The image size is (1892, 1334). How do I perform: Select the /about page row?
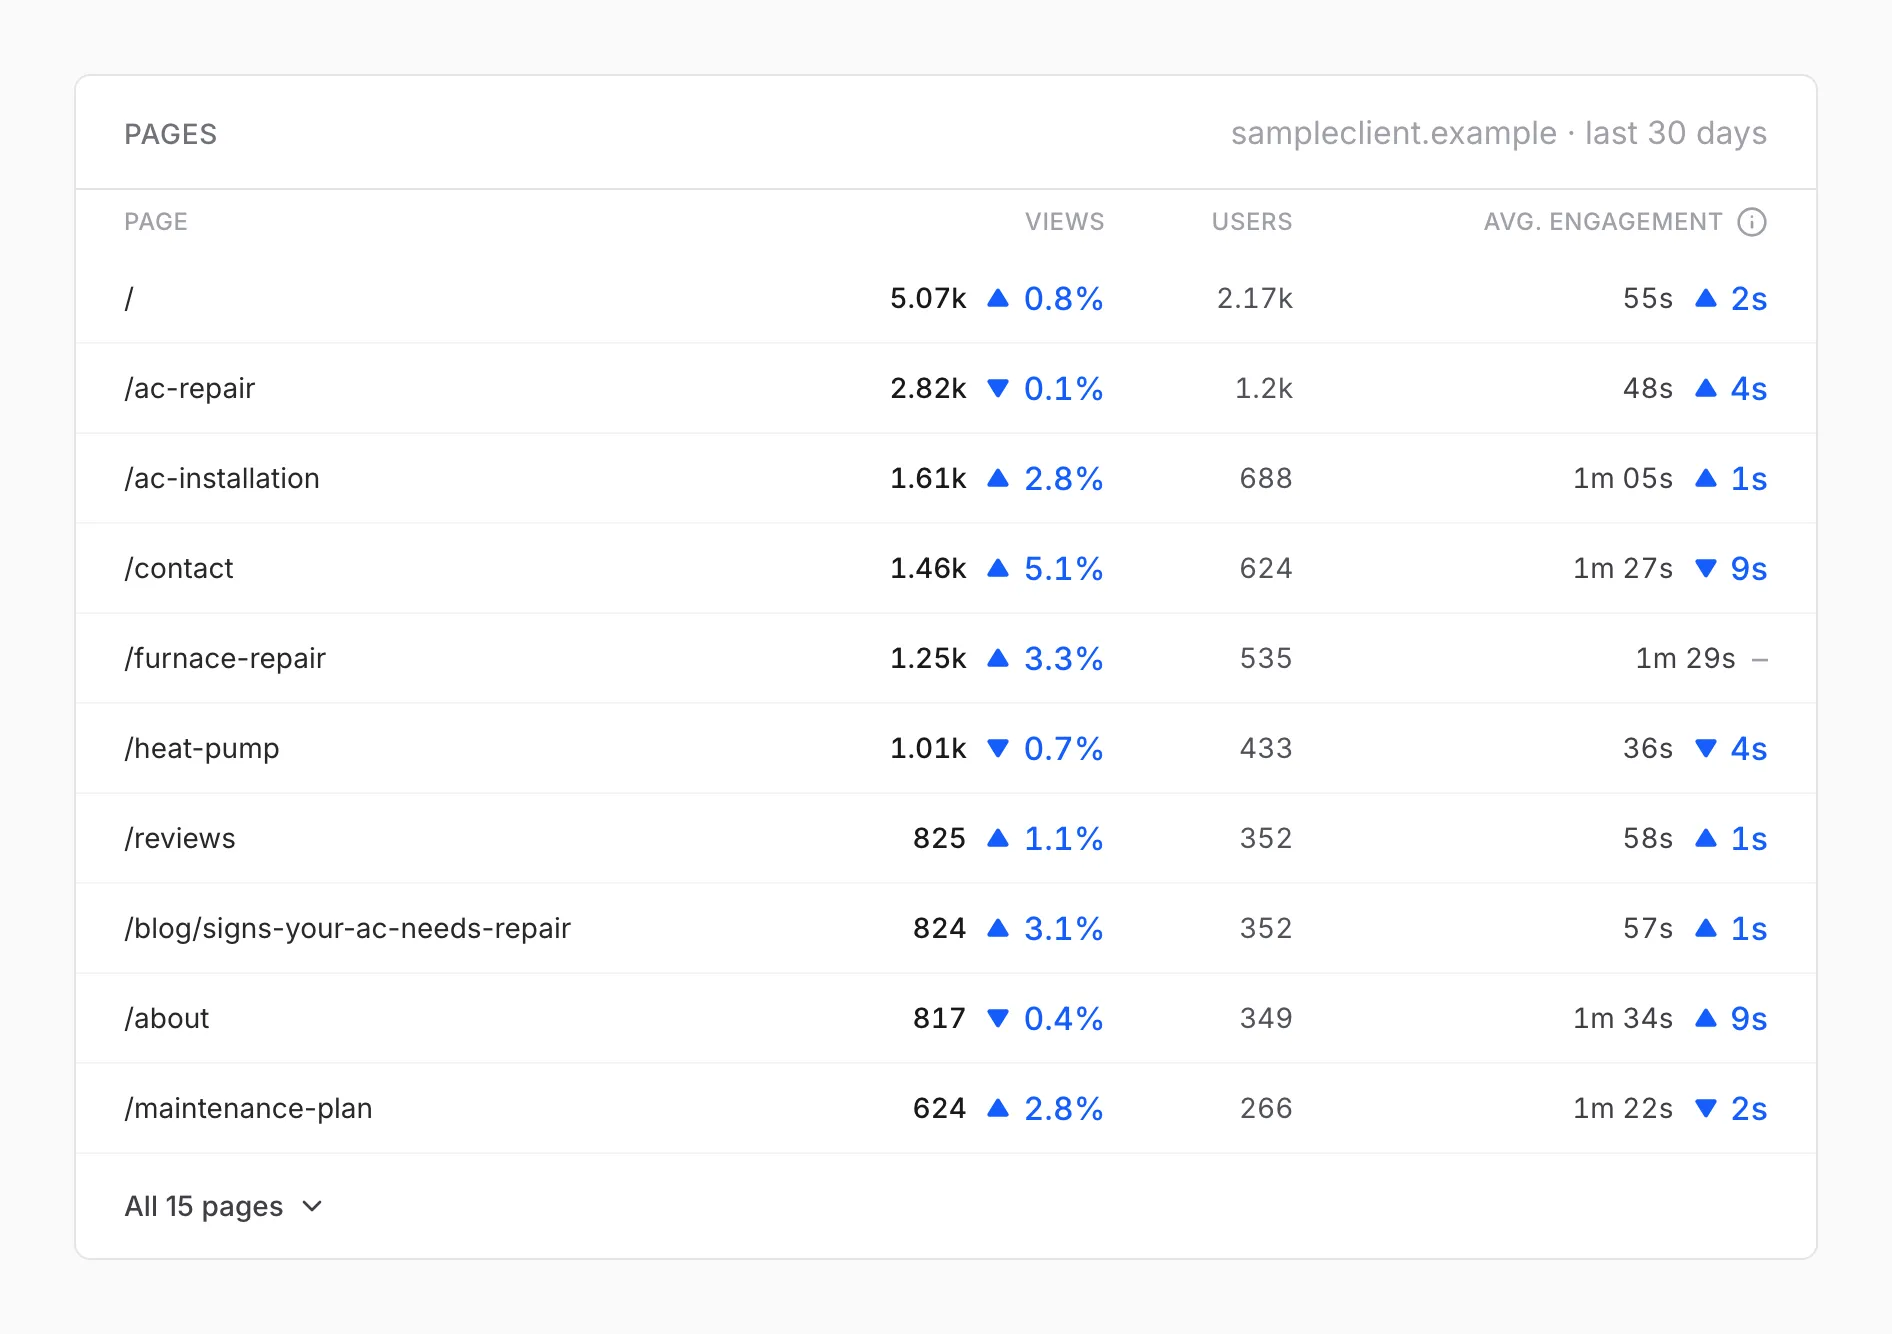pyautogui.click(x=946, y=1018)
